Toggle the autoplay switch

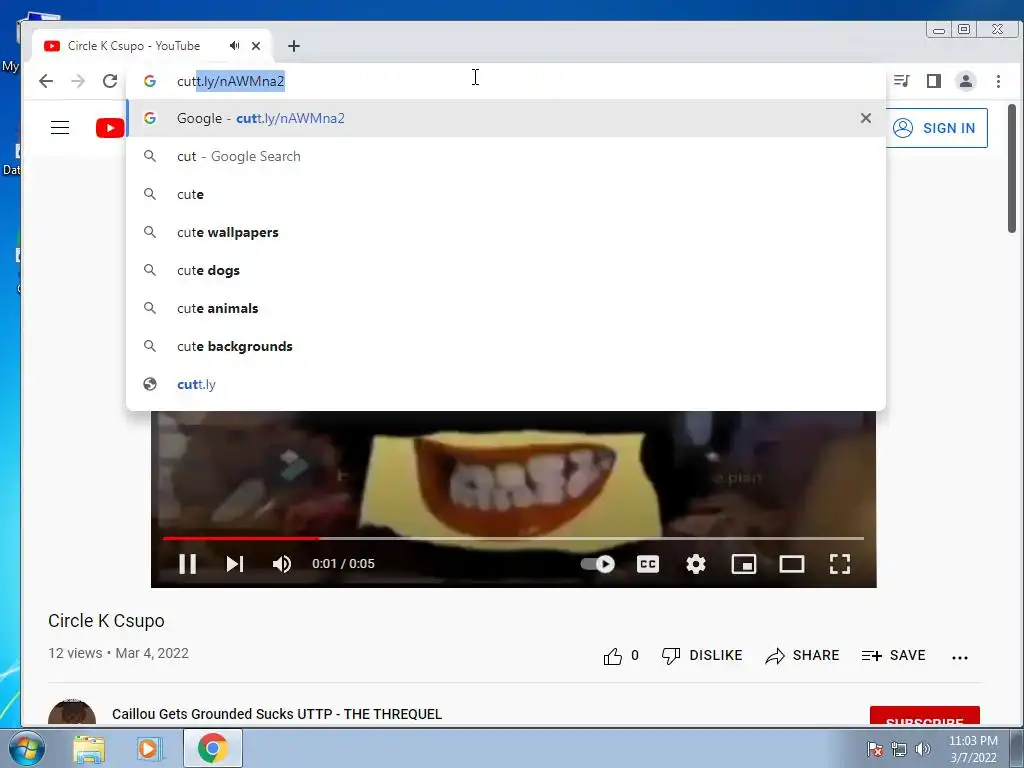598,564
